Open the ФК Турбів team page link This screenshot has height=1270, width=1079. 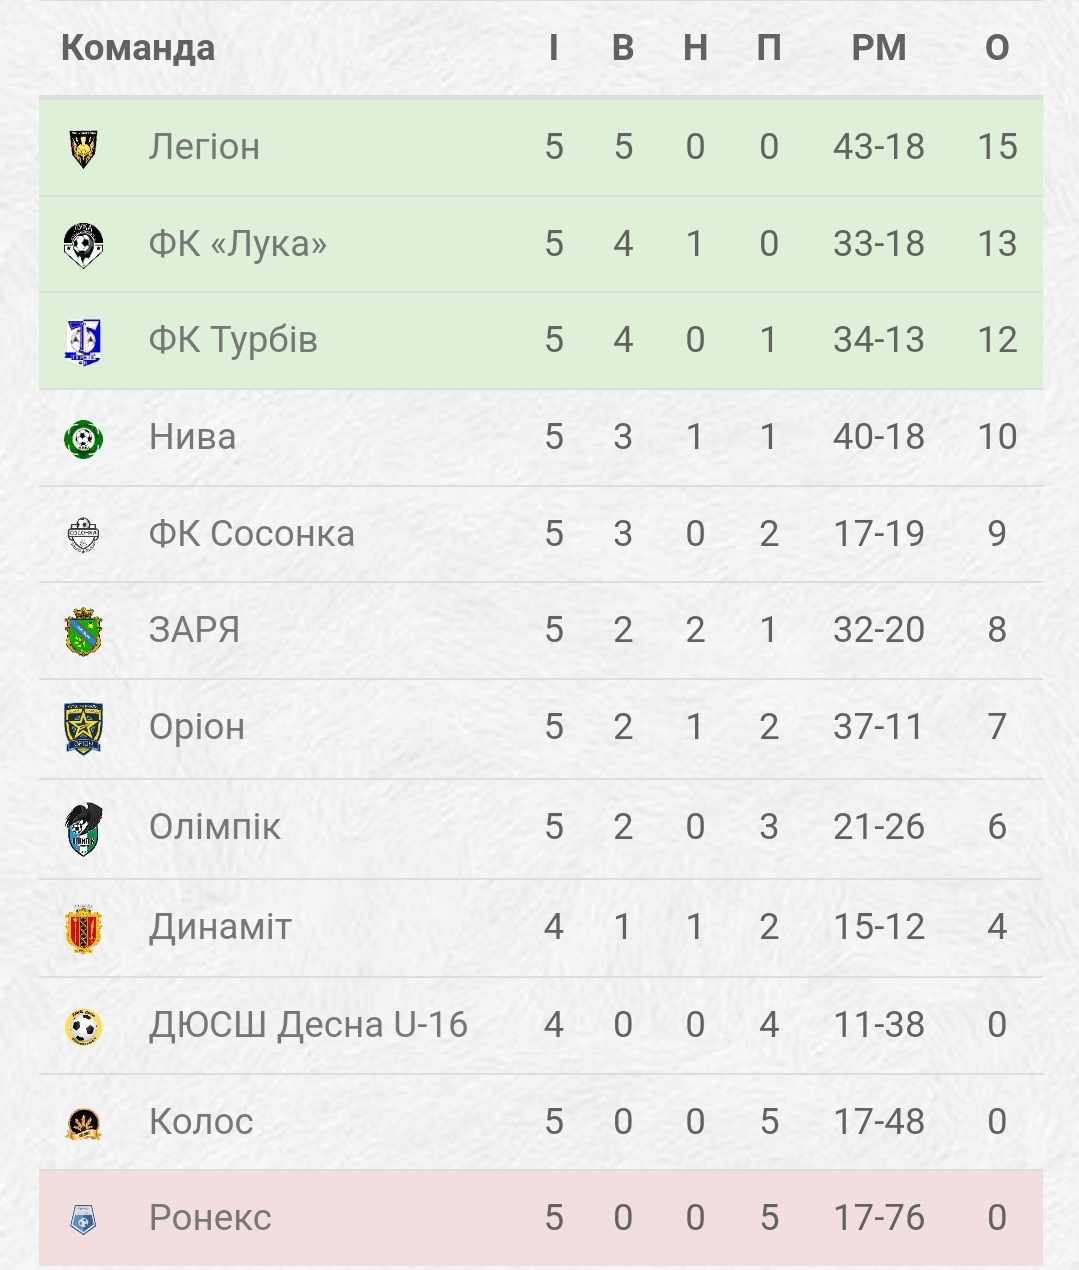click(x=233, y=340)
